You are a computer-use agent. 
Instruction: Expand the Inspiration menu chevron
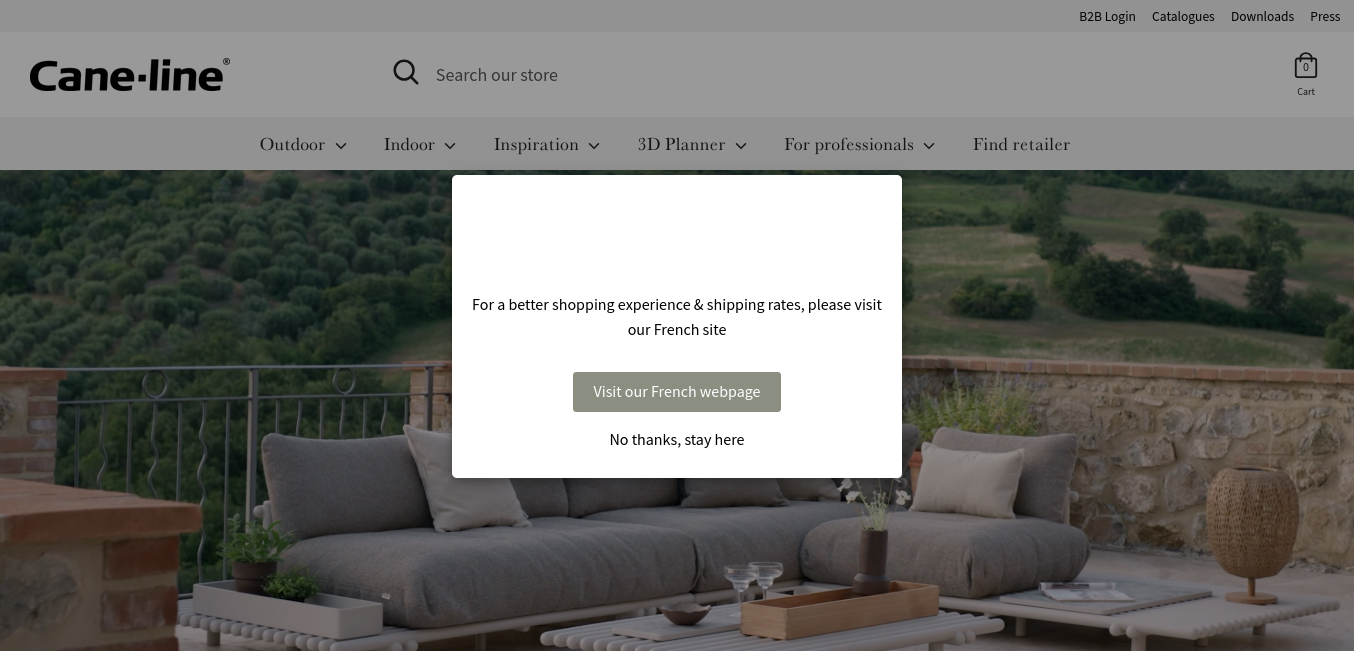594,146
